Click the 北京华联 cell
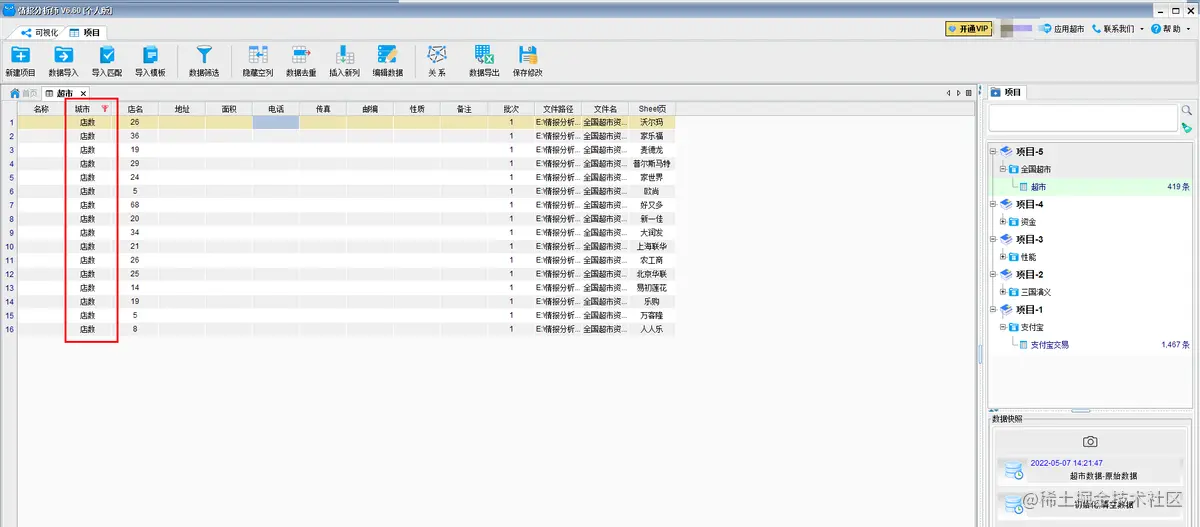 click(x=652, y=274)
